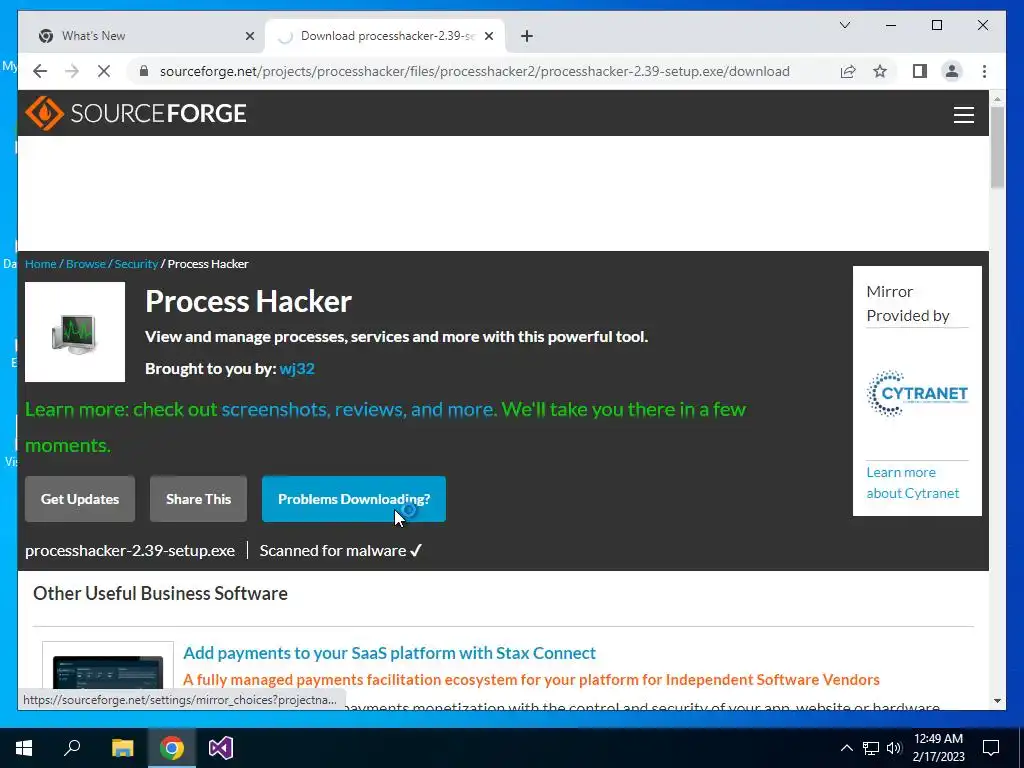1024x768 pixels.
Task: Open the Chrome profile avatar
Action: click(x=952, y=71)
